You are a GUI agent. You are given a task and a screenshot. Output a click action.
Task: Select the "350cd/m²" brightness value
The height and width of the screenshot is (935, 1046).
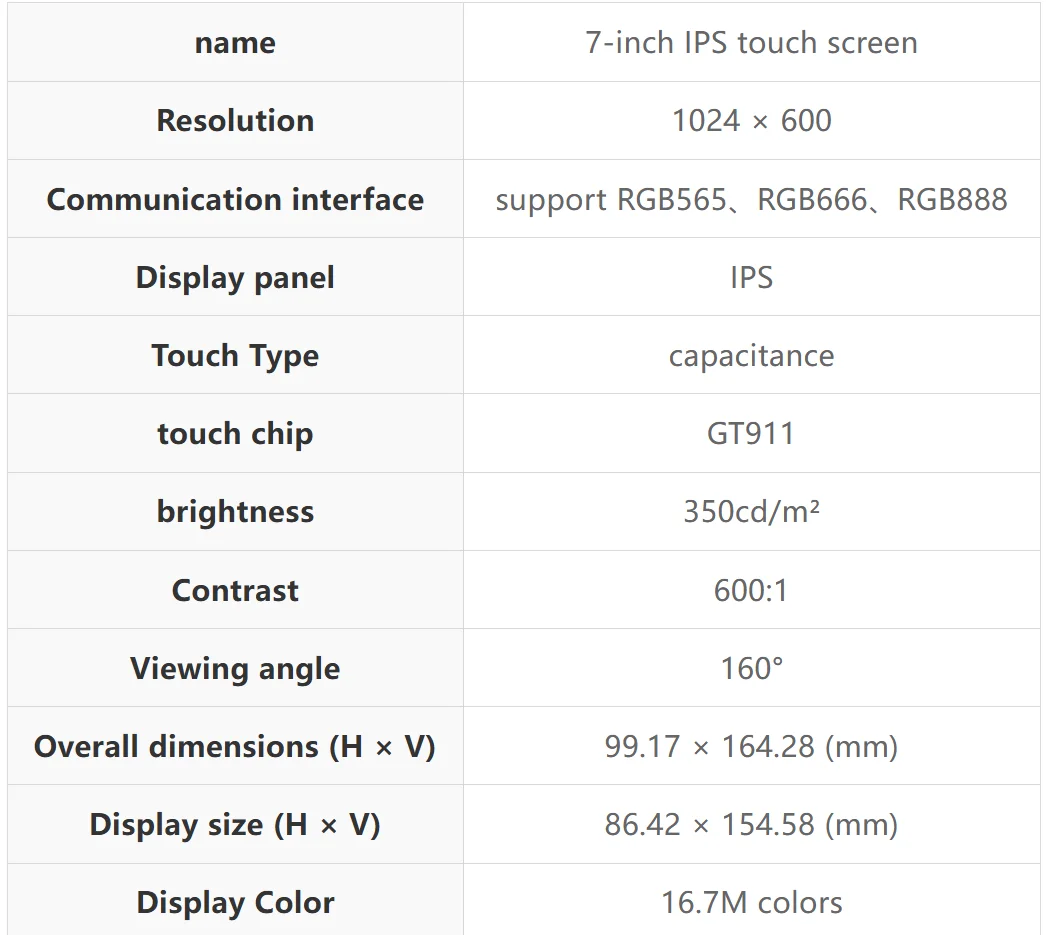(x=751, y=512)
